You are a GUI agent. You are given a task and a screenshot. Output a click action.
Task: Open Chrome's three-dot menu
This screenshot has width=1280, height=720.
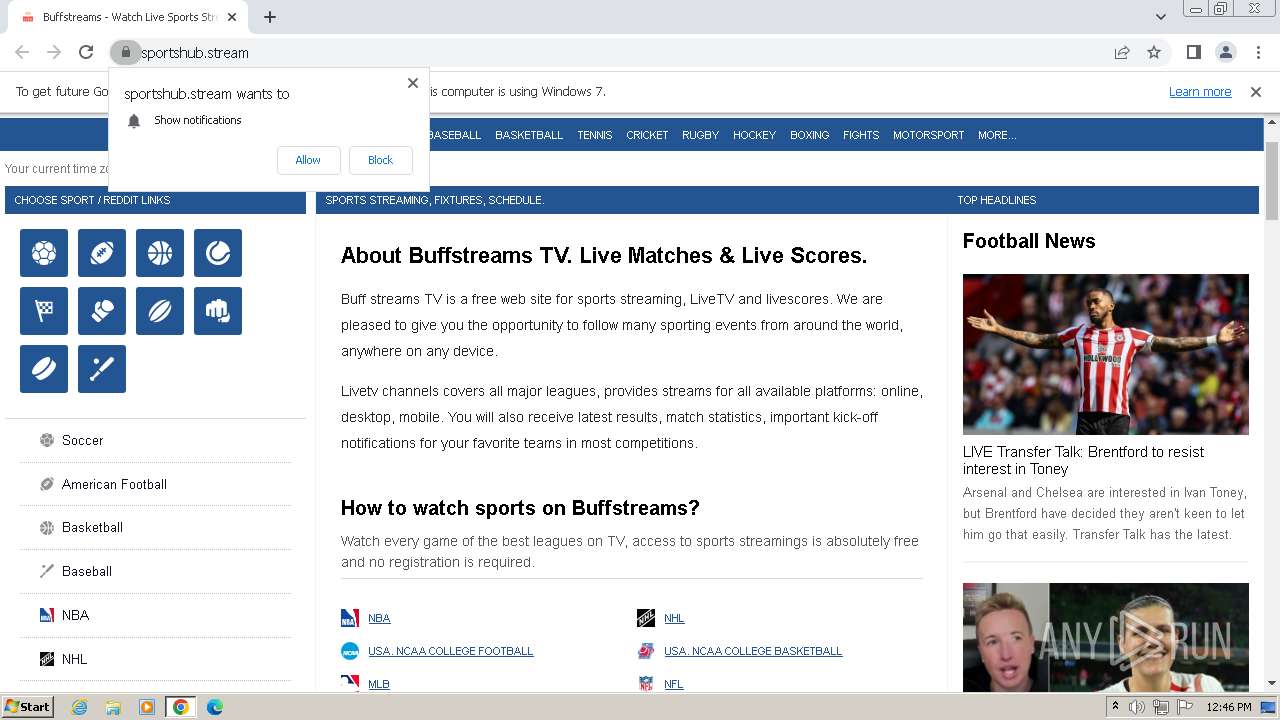pos(1257,52)
